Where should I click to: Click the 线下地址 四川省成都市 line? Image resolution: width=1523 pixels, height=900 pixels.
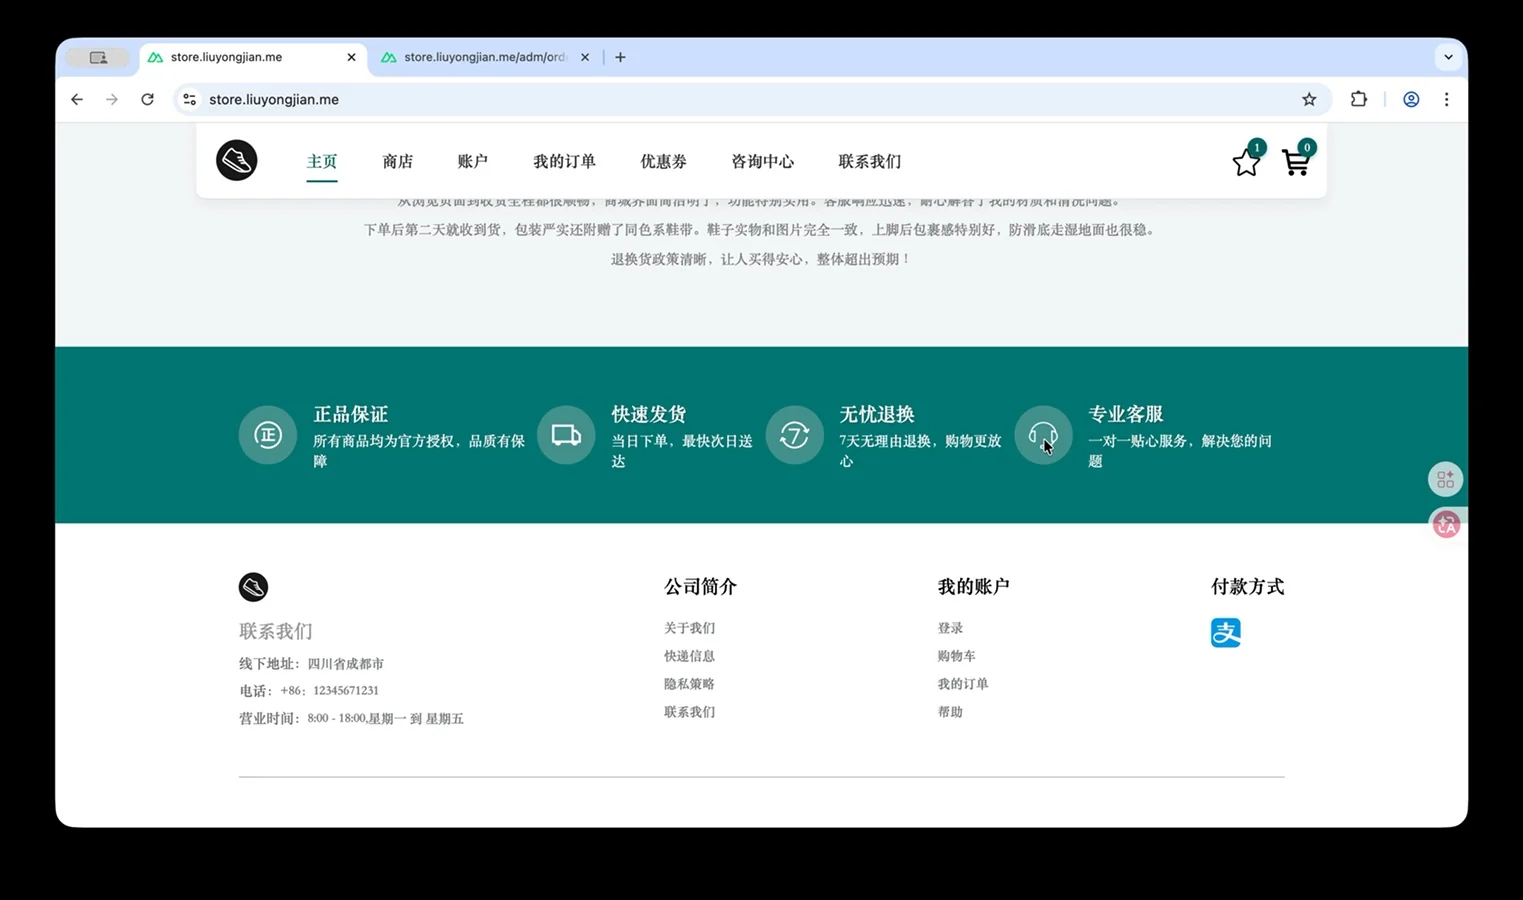coord(311,664)
